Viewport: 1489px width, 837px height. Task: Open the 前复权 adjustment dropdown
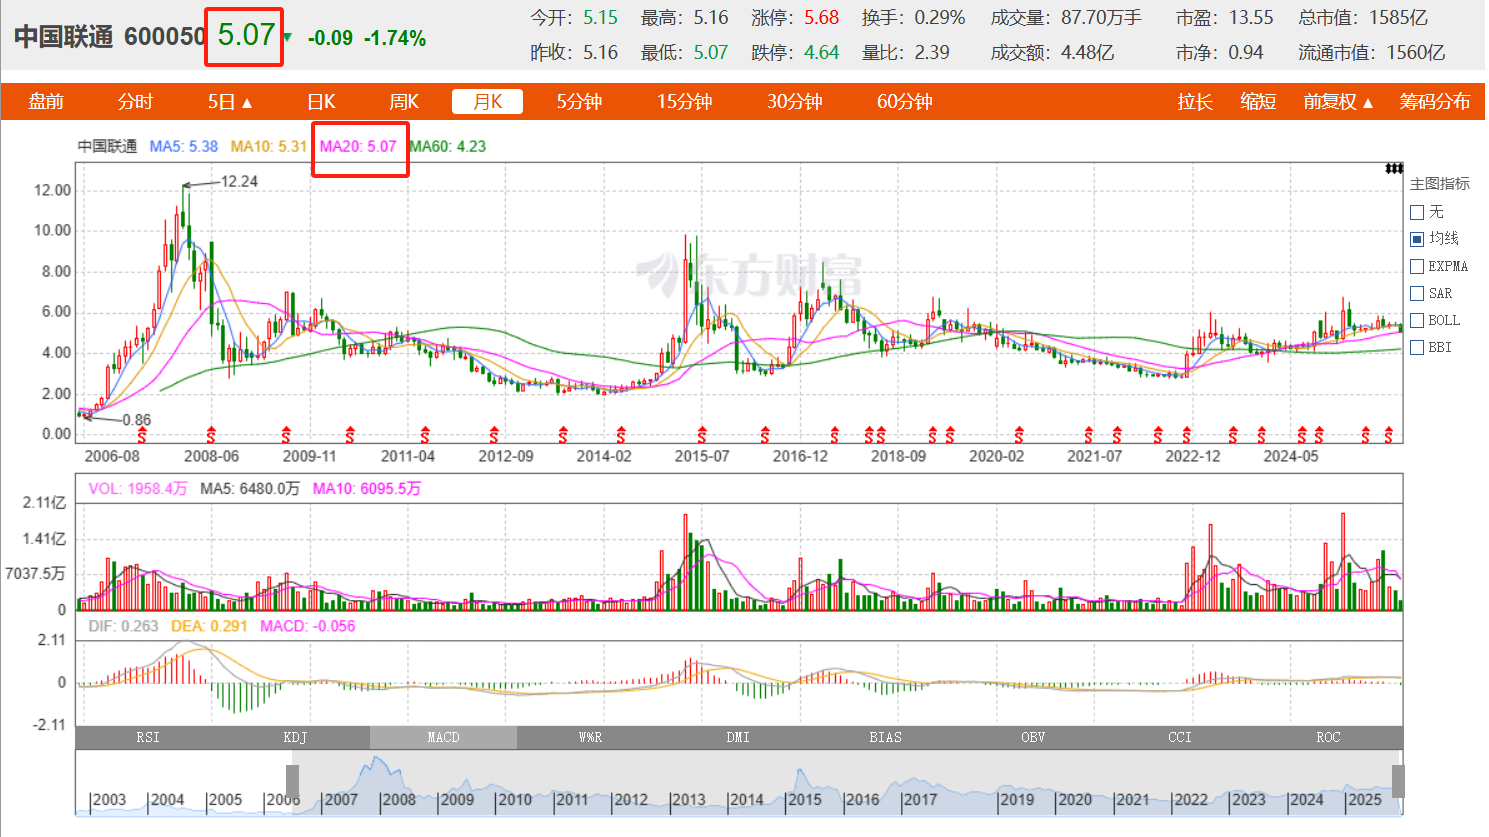1338,102
